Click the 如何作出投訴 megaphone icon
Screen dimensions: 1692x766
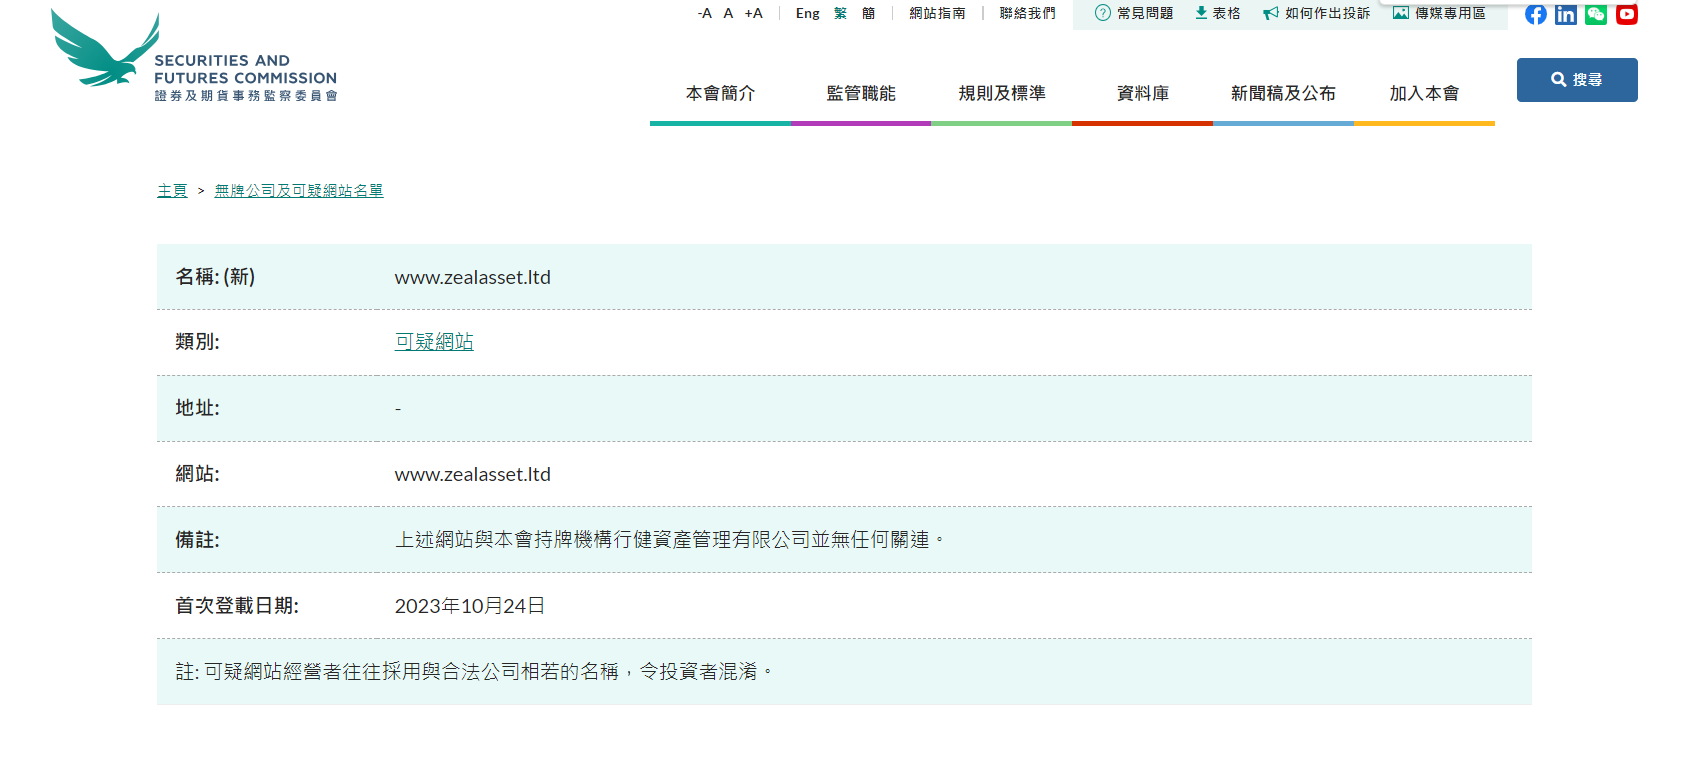pos(1271,13)
